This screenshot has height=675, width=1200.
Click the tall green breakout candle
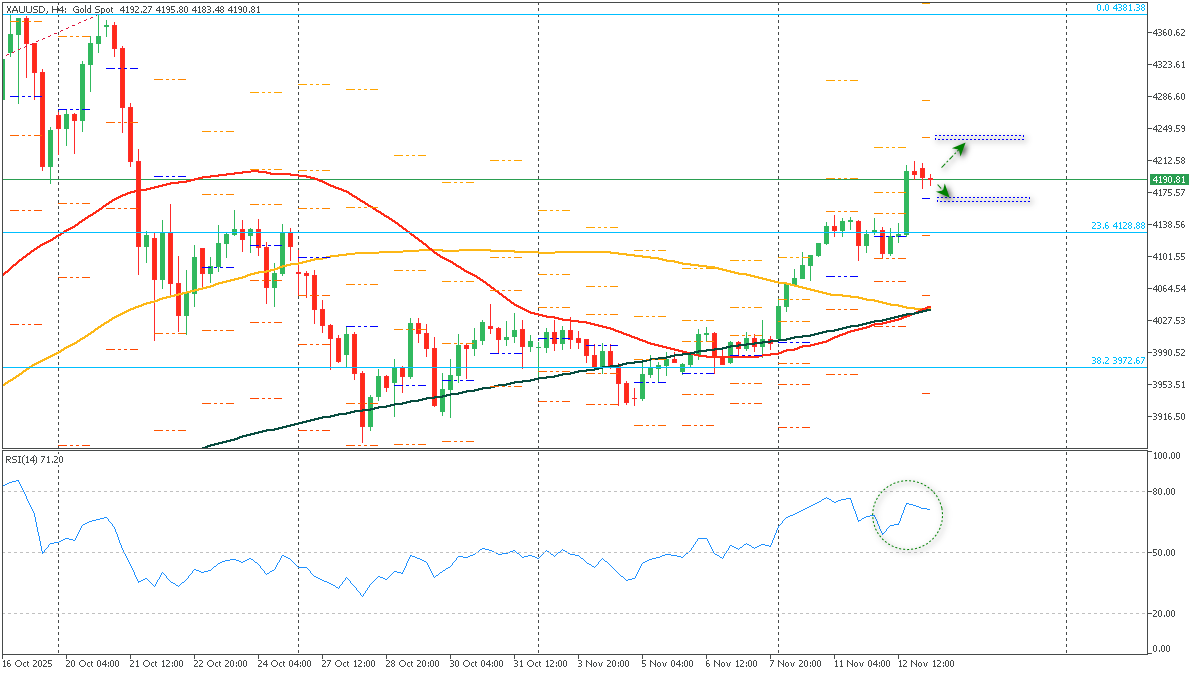point(908,200)
